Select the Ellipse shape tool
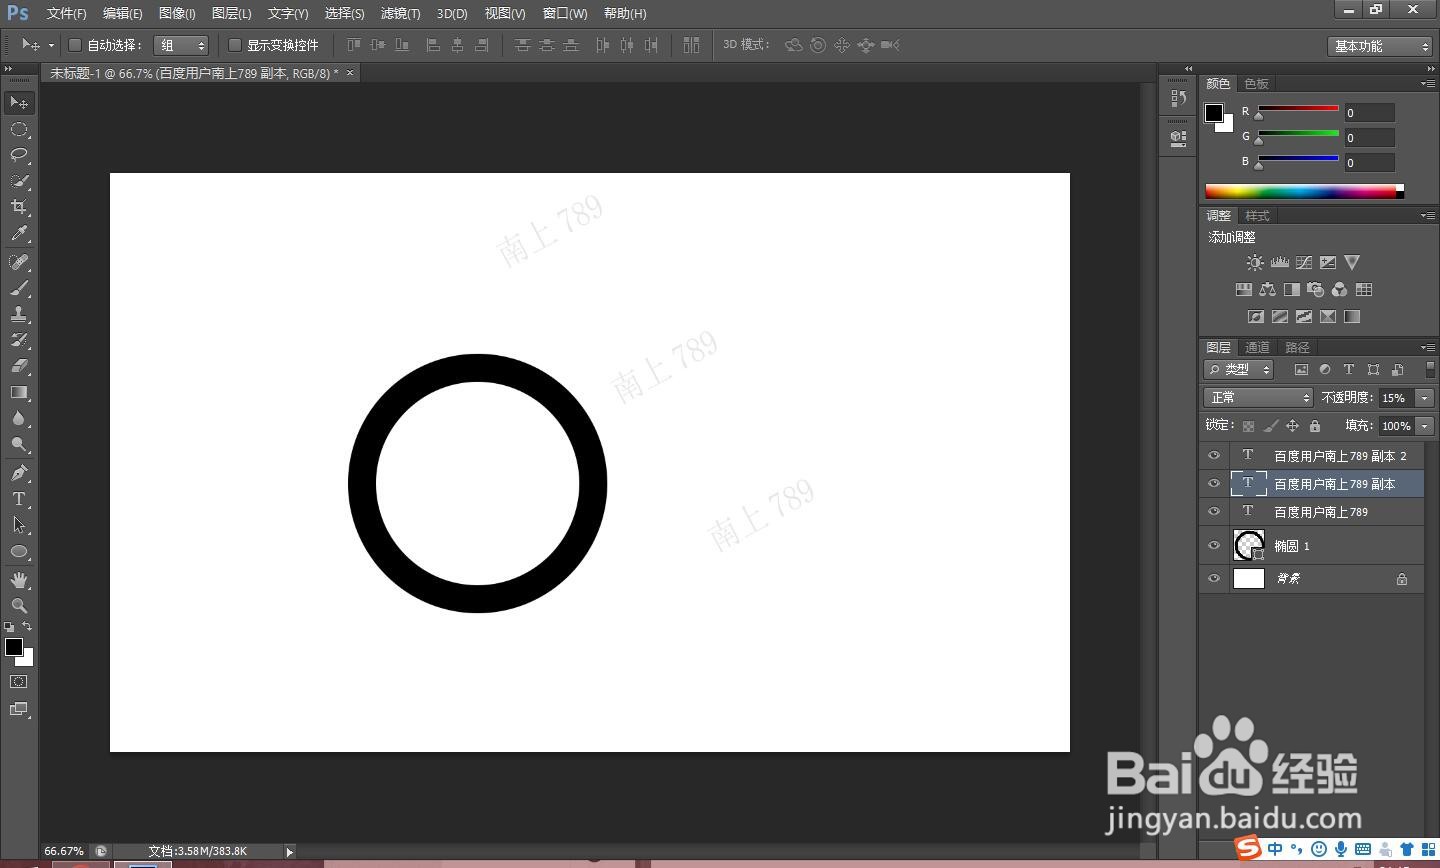 [x=19, y=551]
